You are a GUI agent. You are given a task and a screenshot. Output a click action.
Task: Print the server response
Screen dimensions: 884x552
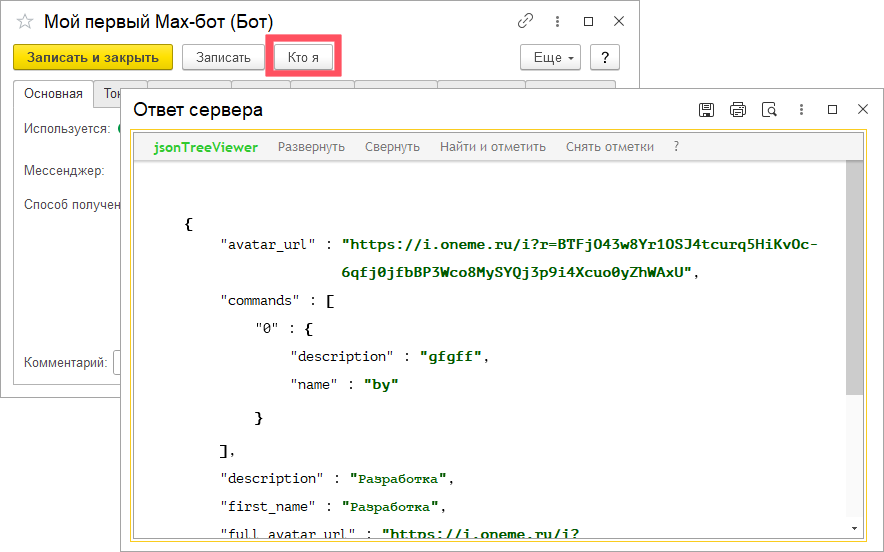(738, 109)
